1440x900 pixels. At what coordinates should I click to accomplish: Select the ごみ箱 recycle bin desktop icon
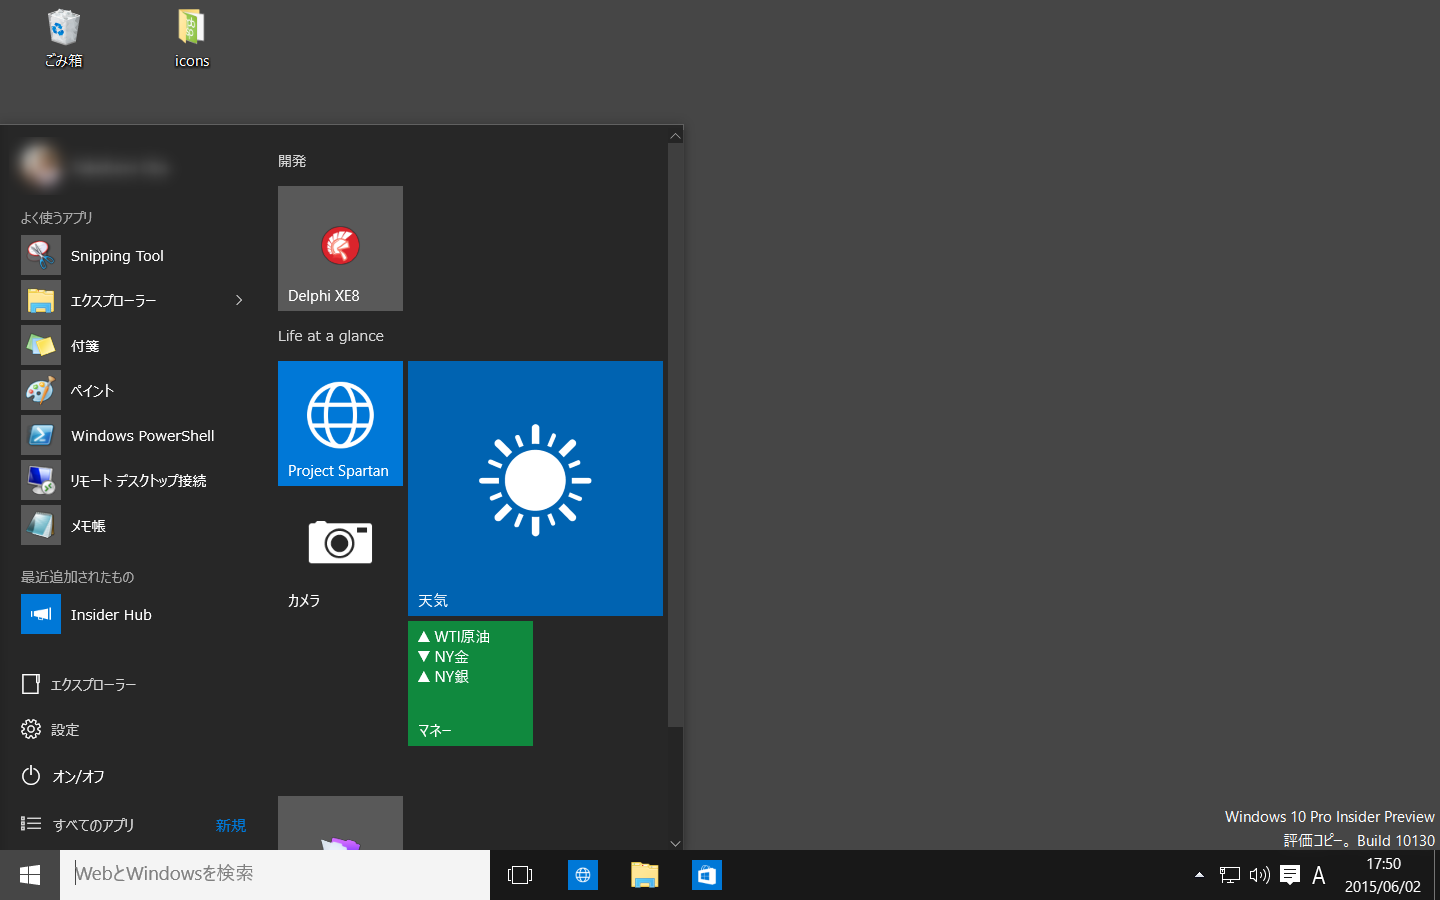tap(63, 39)
